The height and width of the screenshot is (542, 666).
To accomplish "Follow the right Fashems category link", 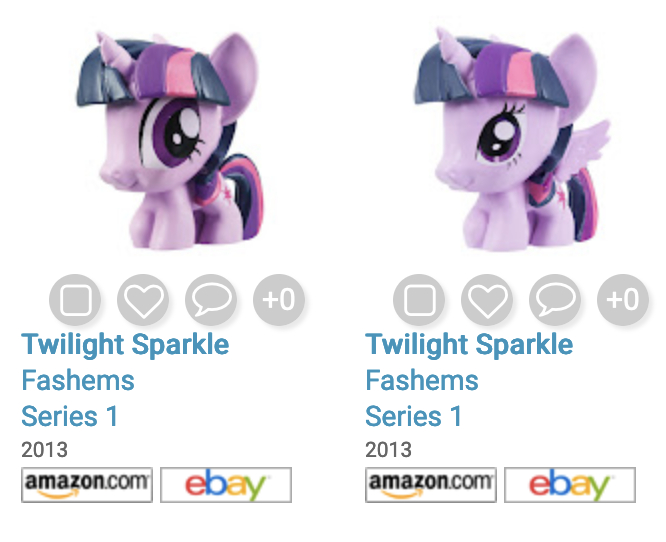I will [422, 380].
